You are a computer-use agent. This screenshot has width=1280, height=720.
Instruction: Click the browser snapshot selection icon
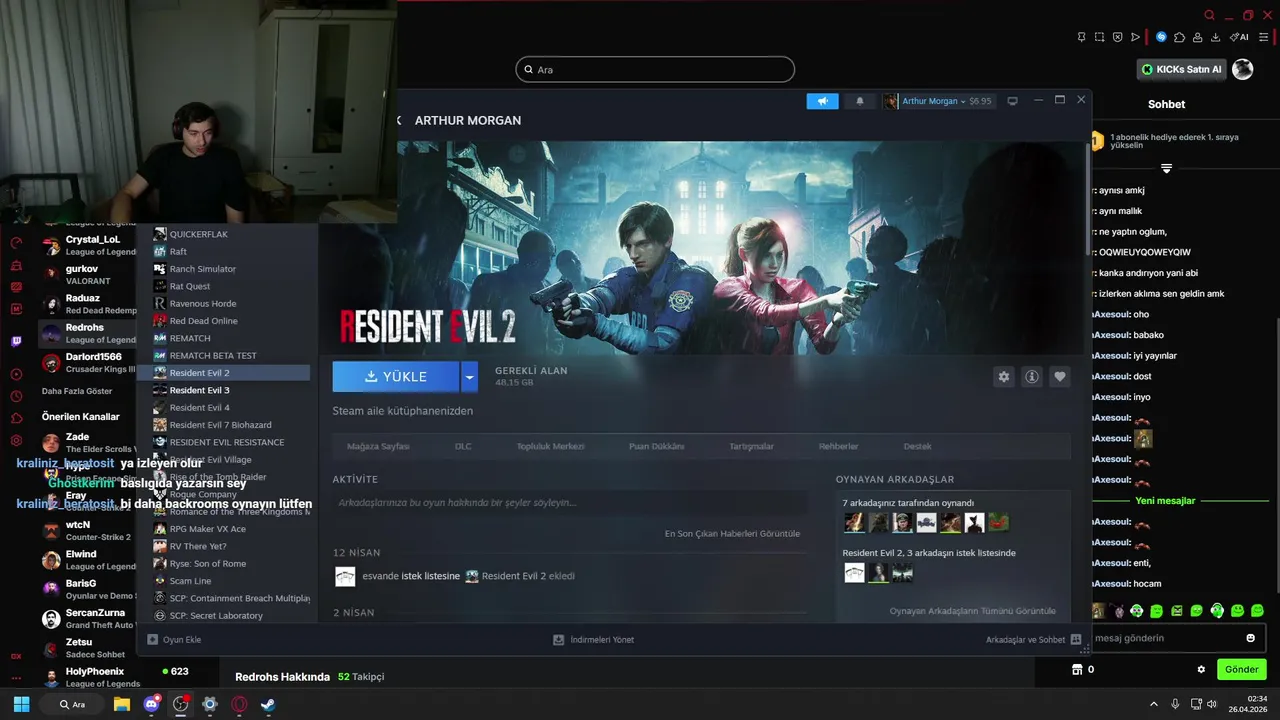click(1099, 37)
